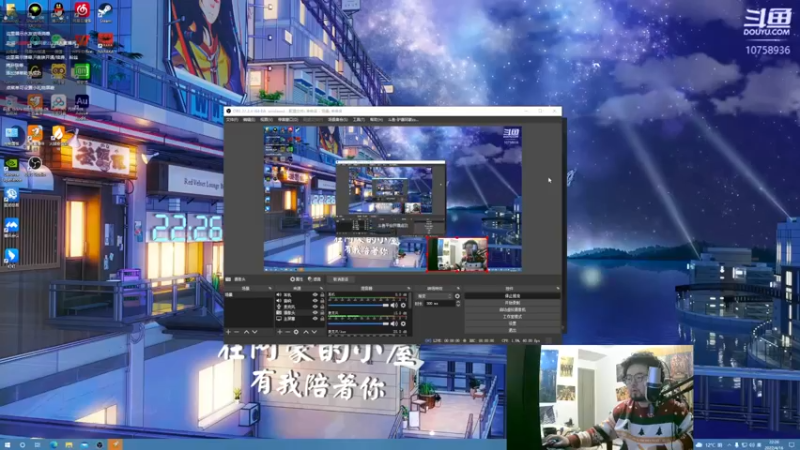
Task: Click the Windows Start button
Action: (7, 445)
